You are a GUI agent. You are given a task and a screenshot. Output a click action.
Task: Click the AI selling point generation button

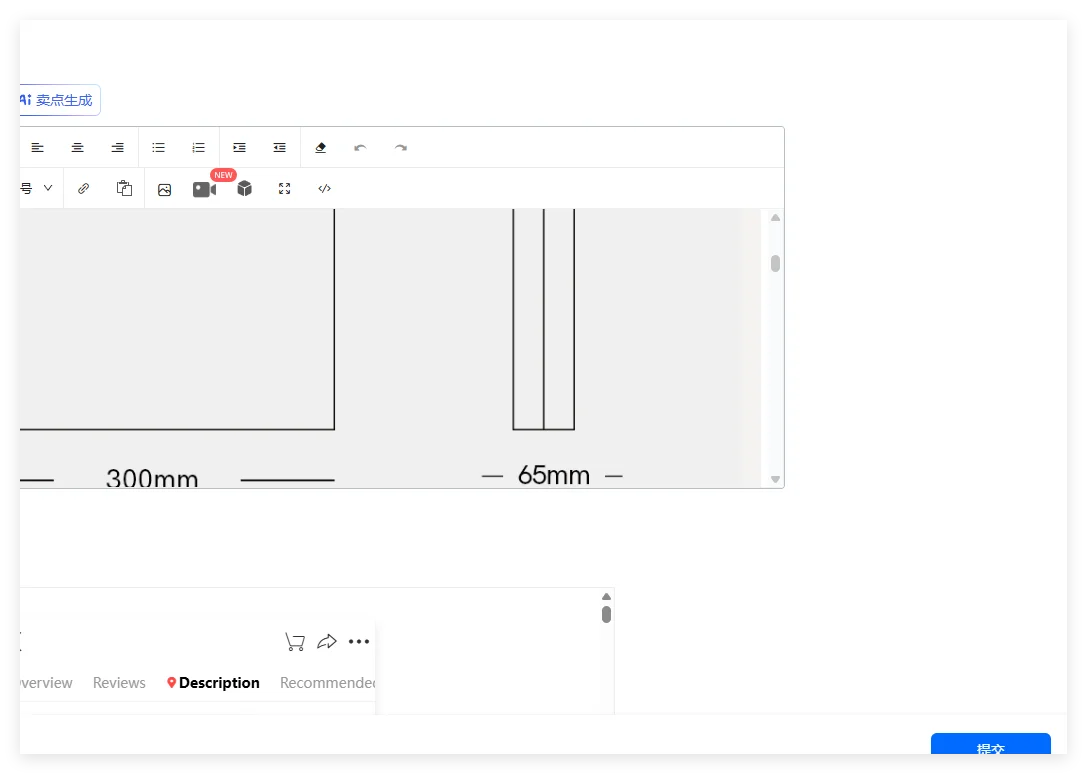coord(60,100)
